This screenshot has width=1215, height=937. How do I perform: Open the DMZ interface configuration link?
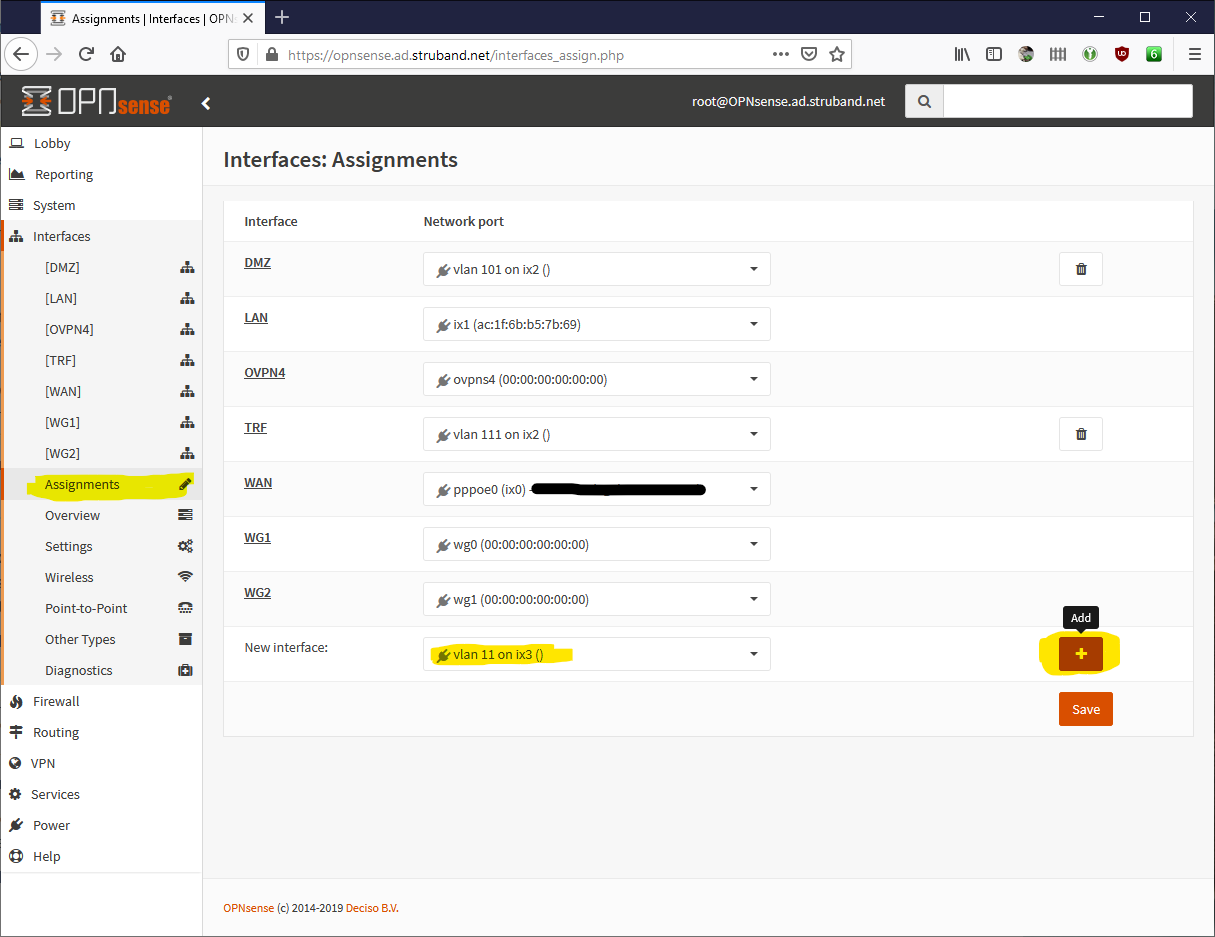click(257, 262)
